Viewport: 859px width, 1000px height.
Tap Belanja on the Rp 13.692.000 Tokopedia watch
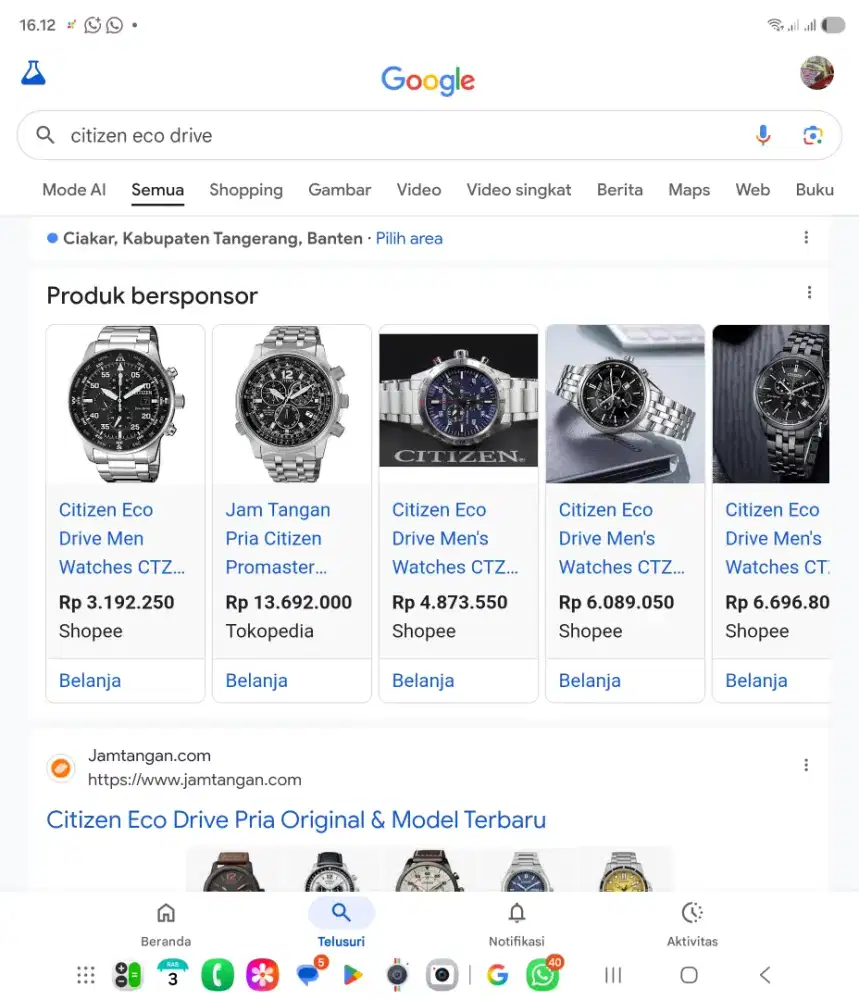click(256, 680)
